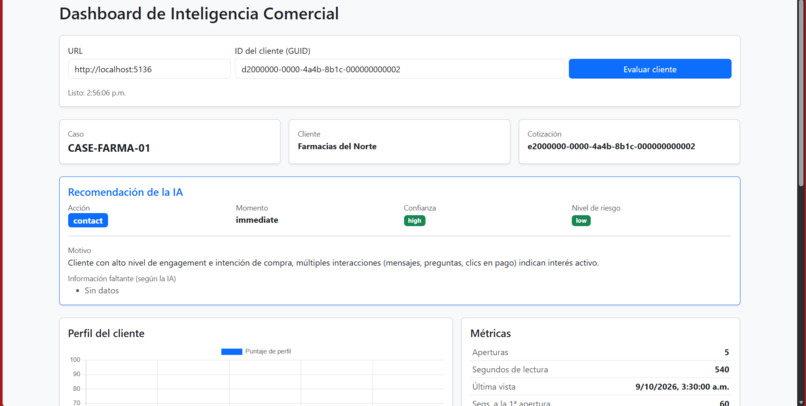The height and width of the screenshot is (406, 806).
Task: Click the Información faltante (según la IA) label
Action: pos(122,279)
